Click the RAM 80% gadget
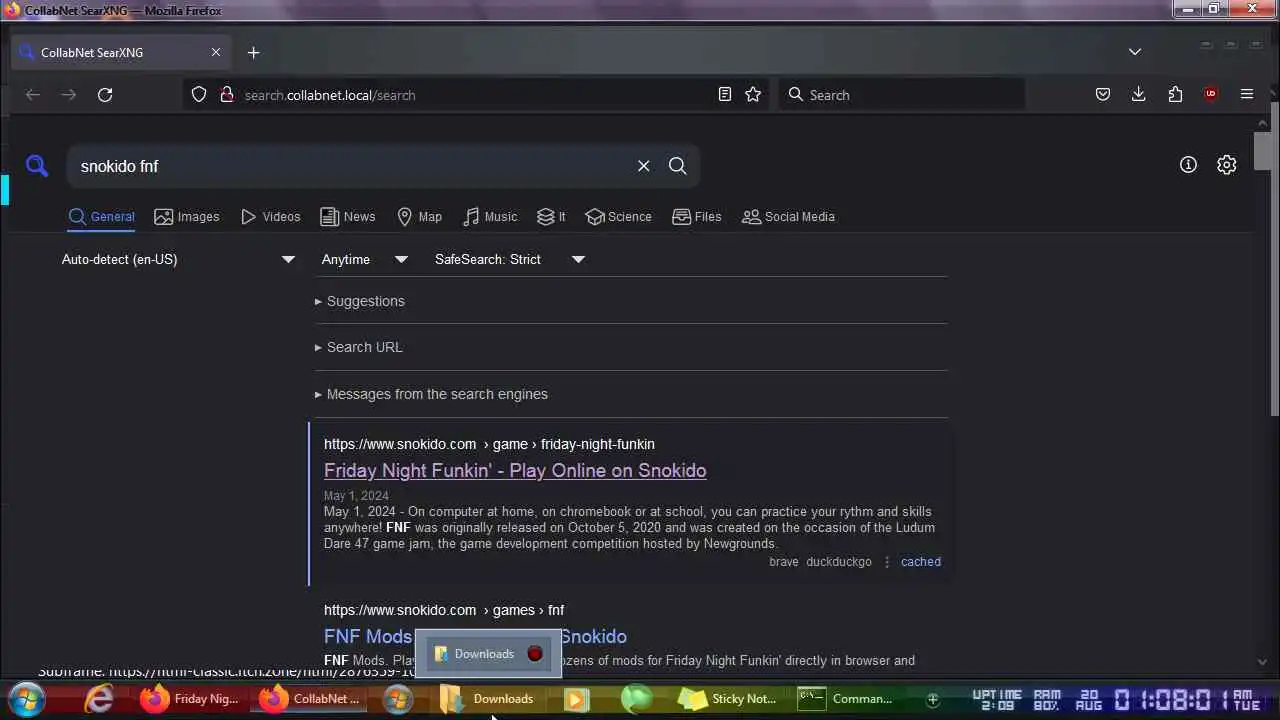 coord(1047,699)
